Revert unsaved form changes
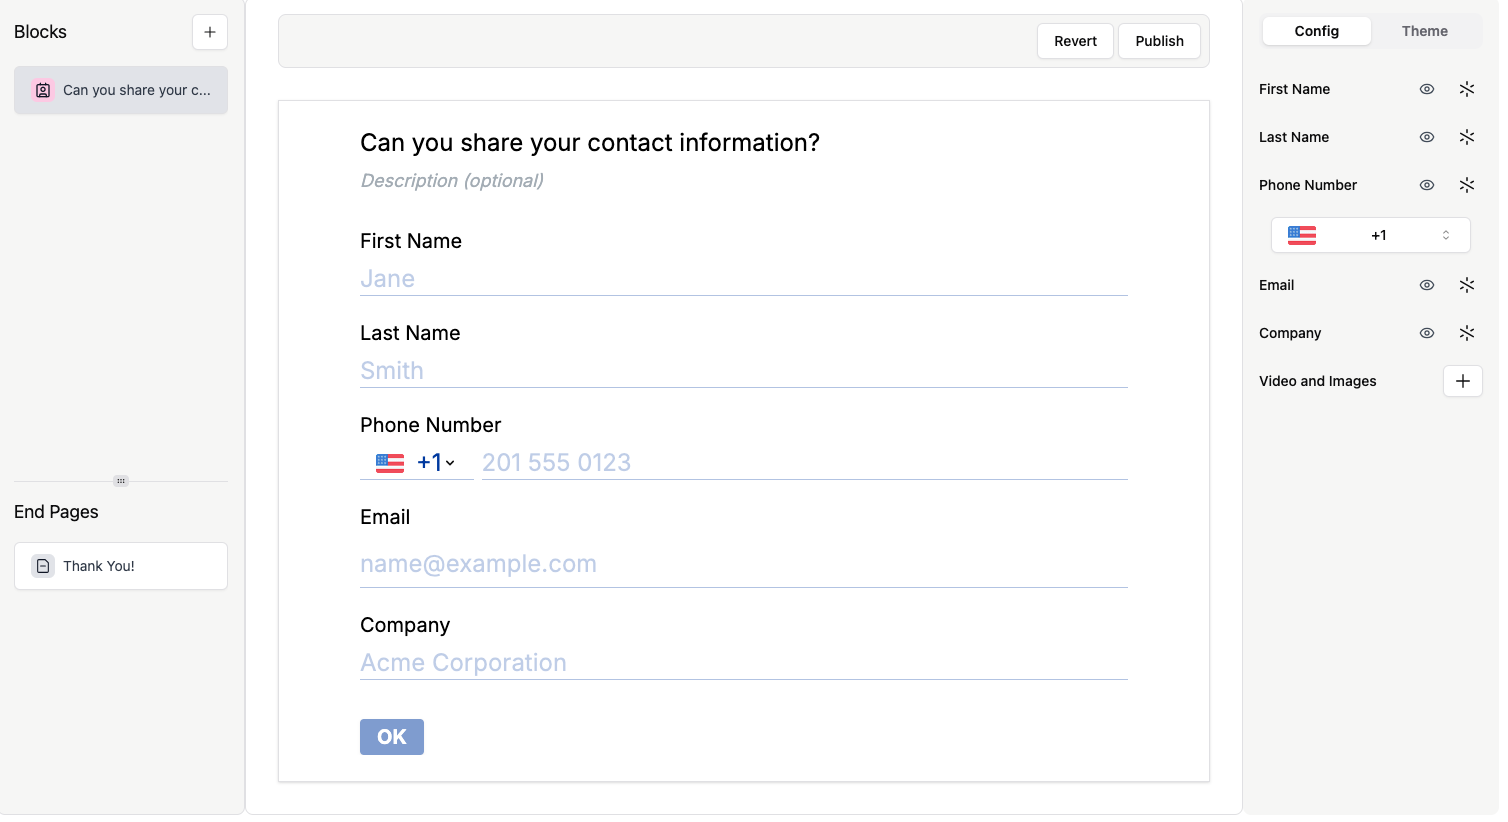 (1075, 41)
